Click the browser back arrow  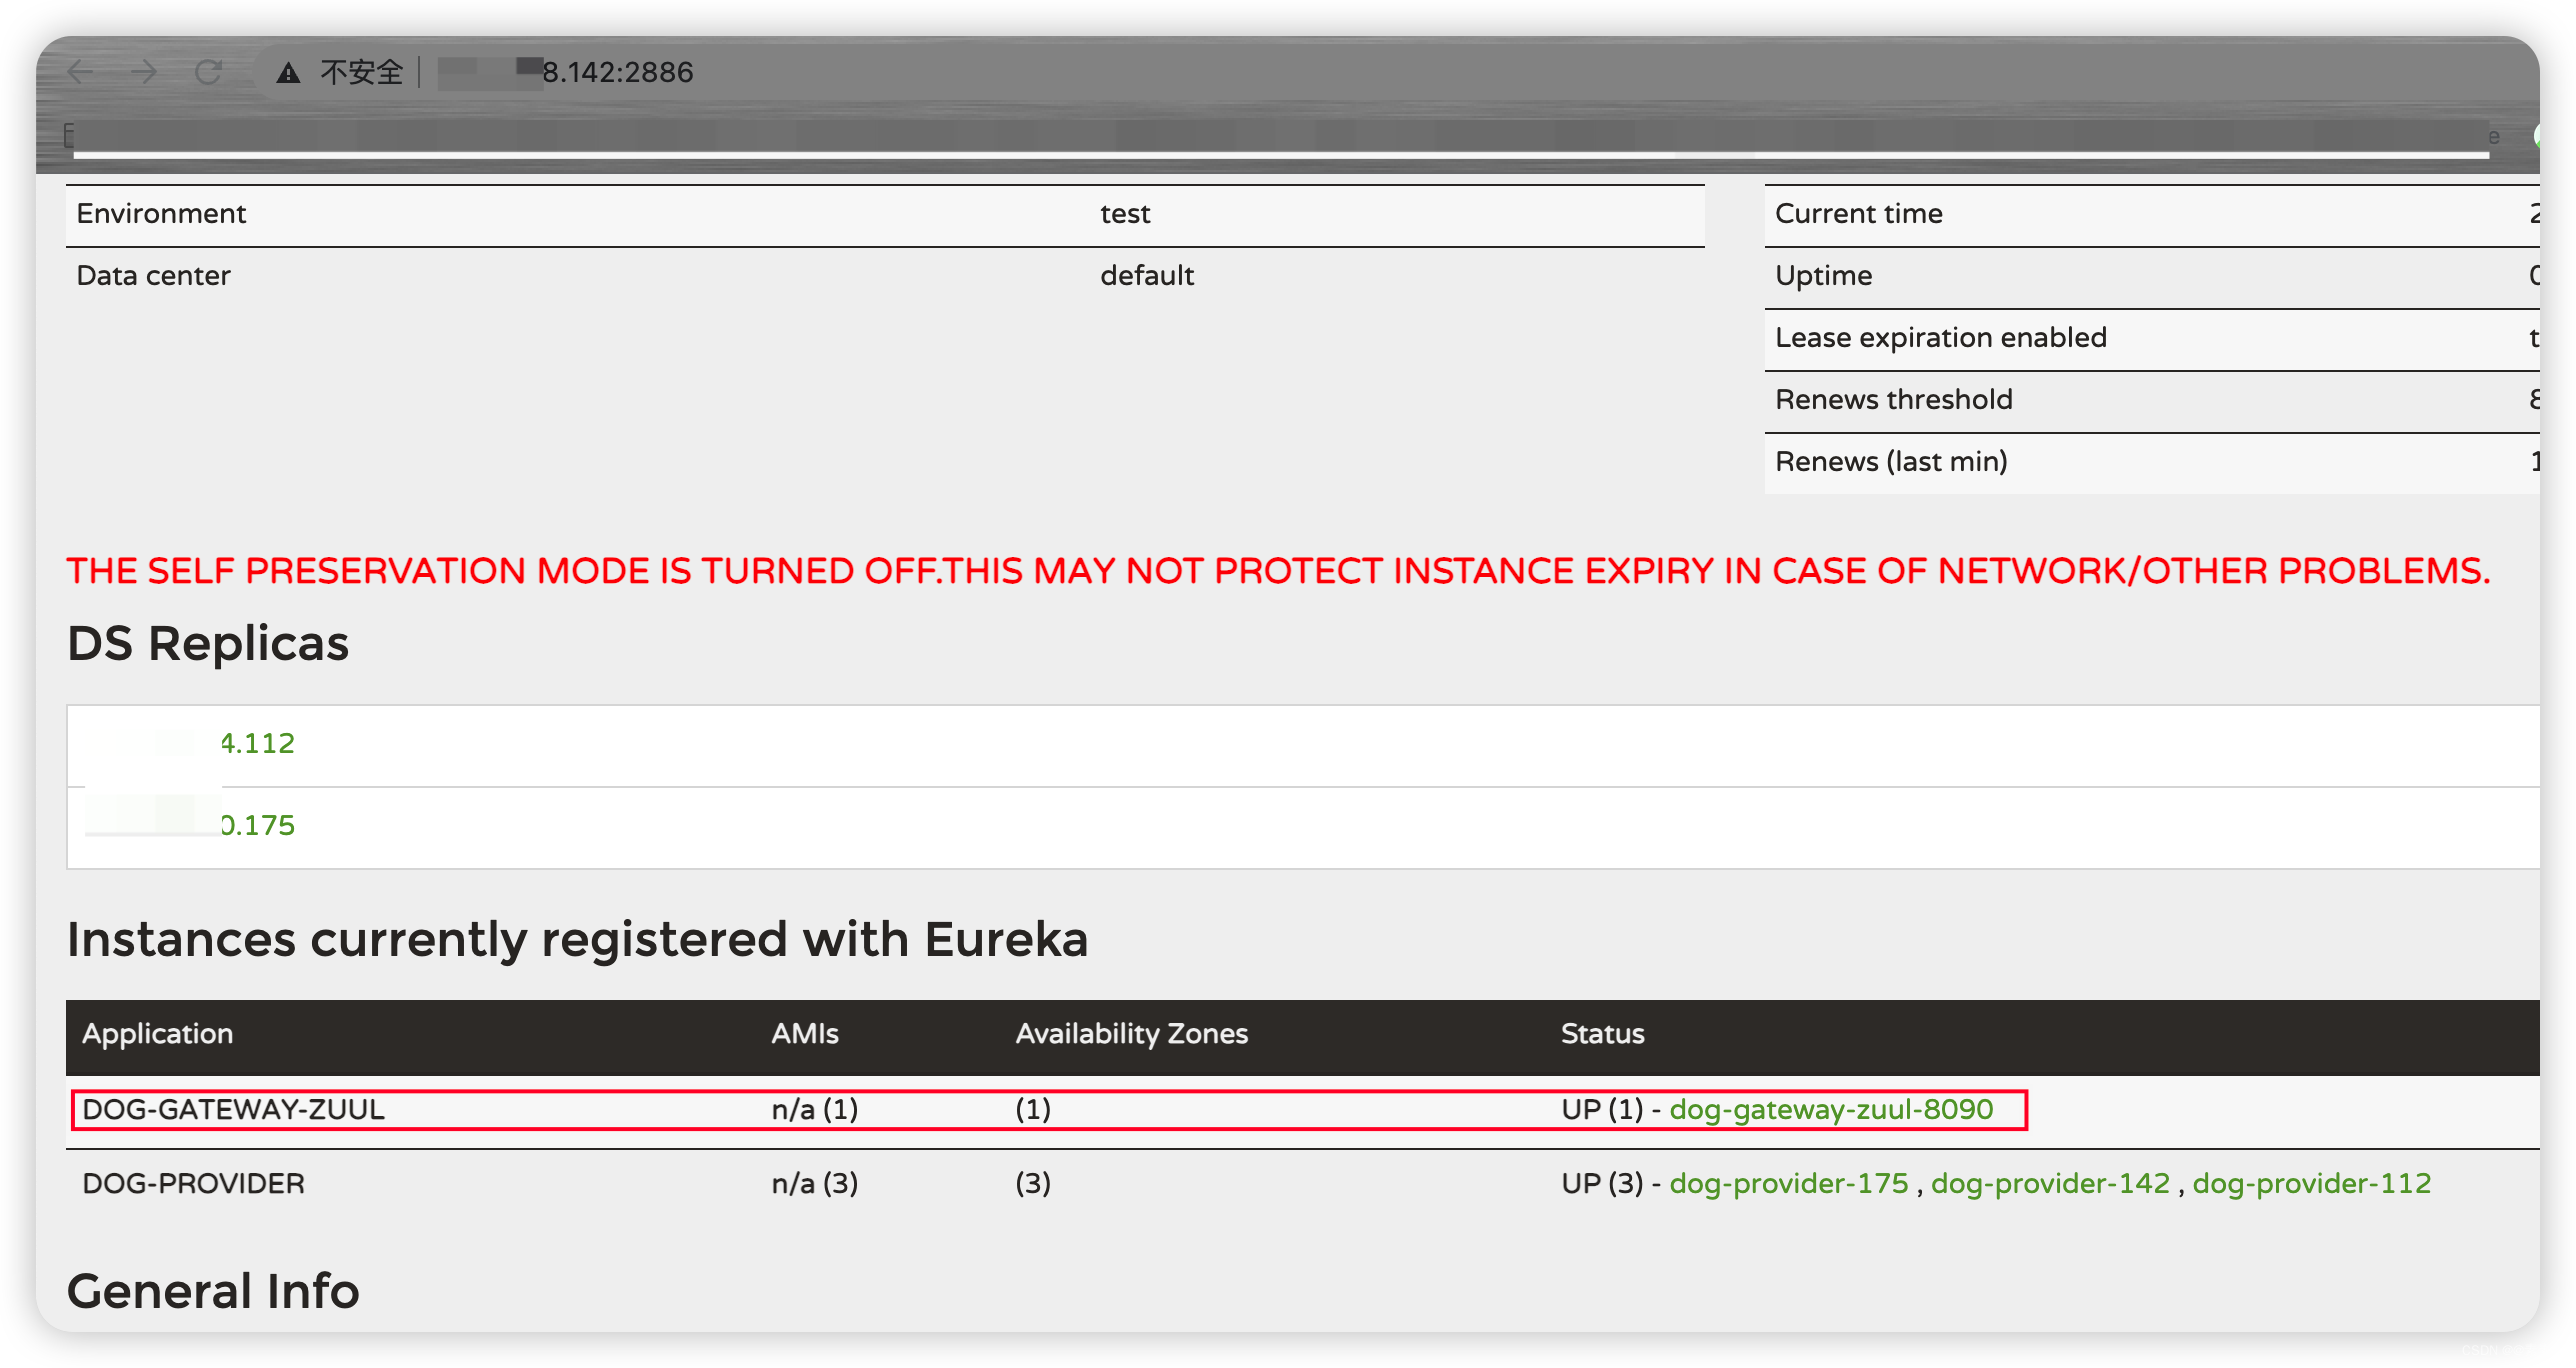pyautogui.click(x=81, y=71)
